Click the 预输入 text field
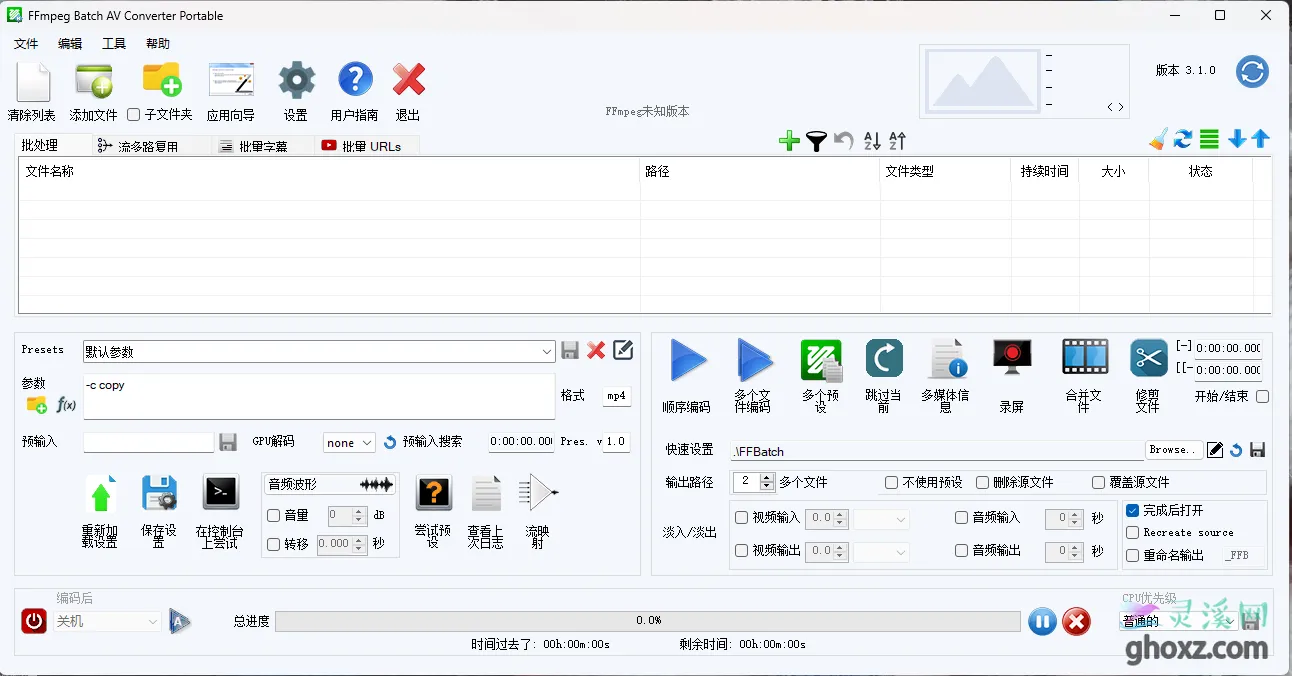 pyautogui.click(x=149, y=442)
